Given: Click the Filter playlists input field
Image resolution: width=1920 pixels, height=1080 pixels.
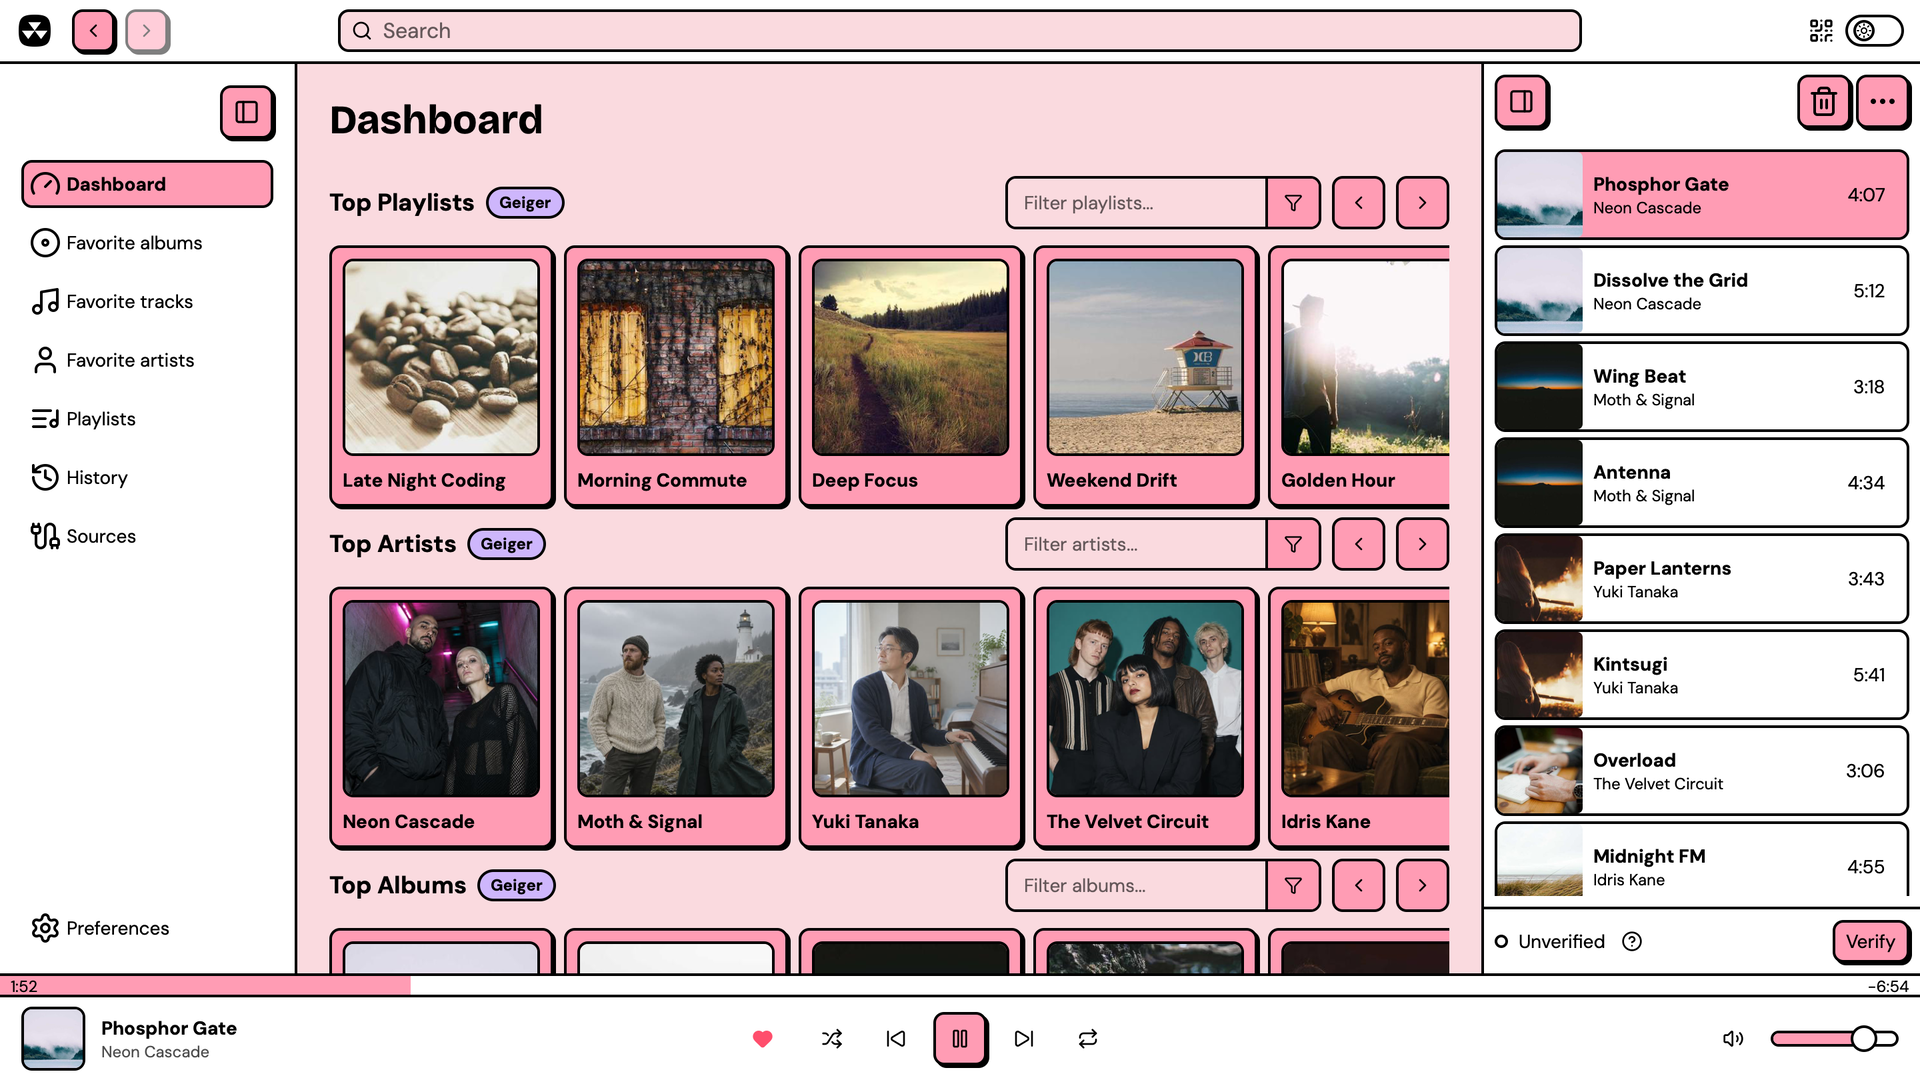Looking at the screenshot, I should [1137, 203].
